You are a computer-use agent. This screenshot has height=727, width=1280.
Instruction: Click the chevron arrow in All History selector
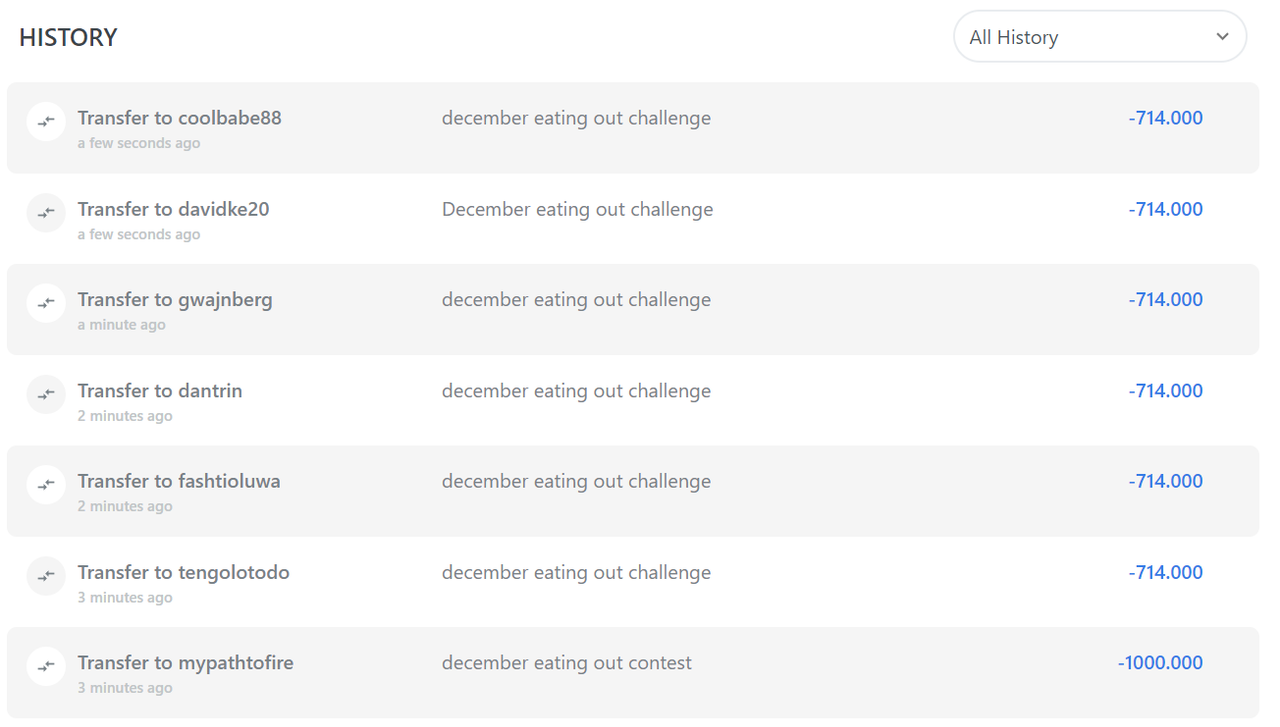coord(1222,37)
